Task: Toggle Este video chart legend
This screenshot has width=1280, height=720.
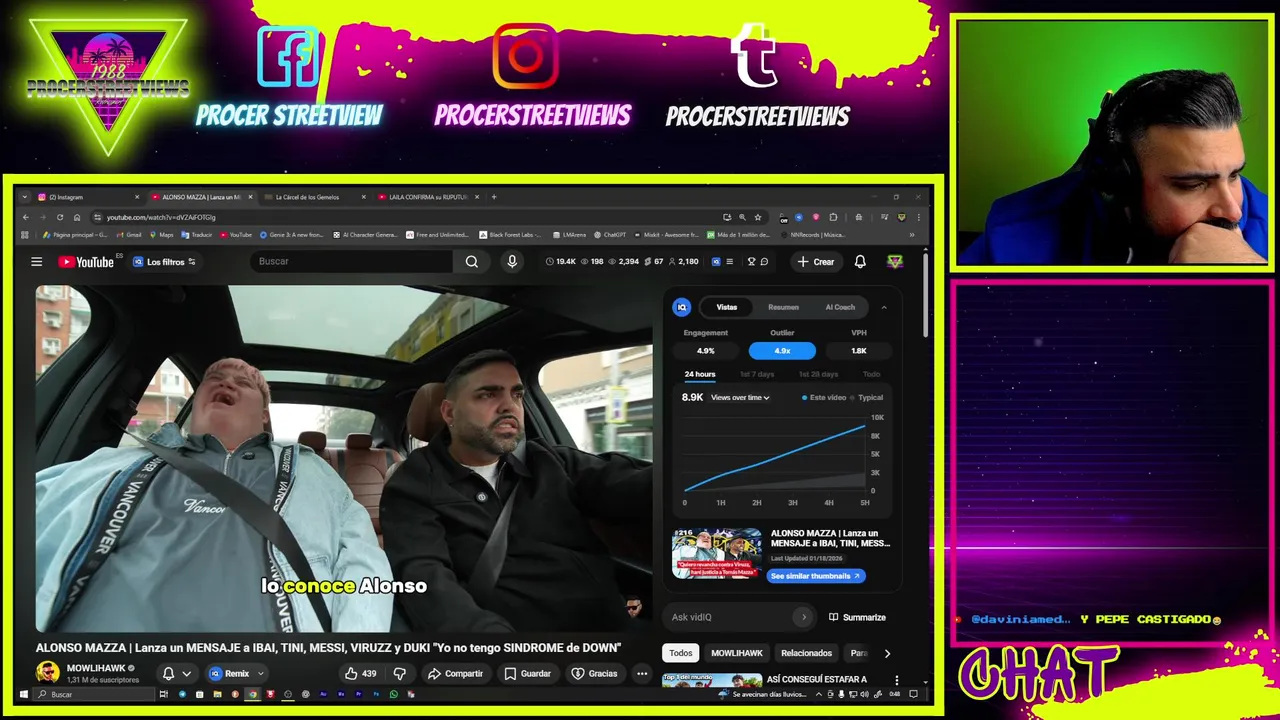Action: pos(824,397)
